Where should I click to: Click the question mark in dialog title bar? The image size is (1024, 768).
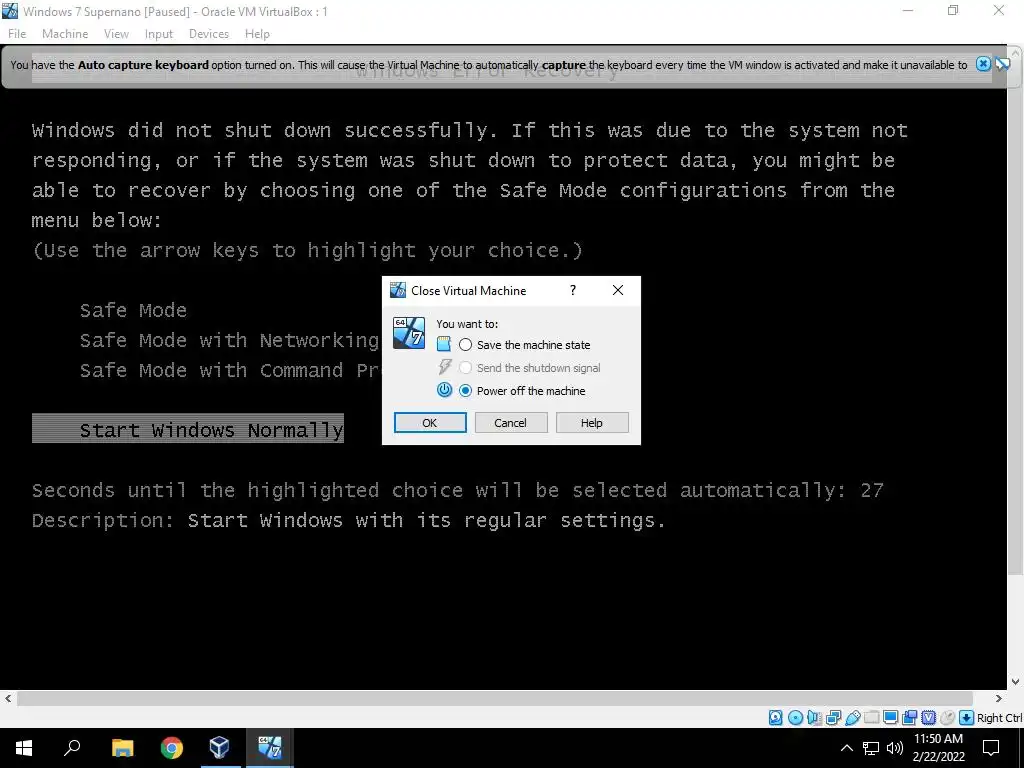573,290
